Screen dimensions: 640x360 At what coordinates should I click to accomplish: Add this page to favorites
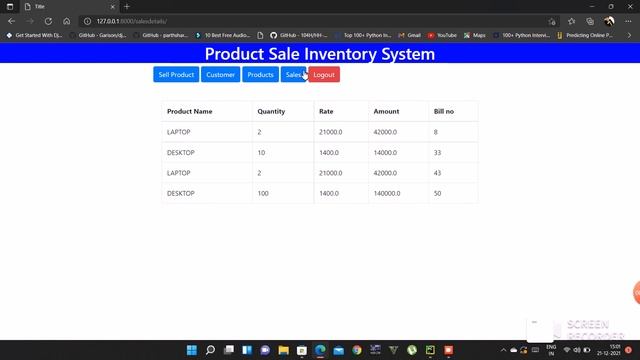click(x=552, y=22)
